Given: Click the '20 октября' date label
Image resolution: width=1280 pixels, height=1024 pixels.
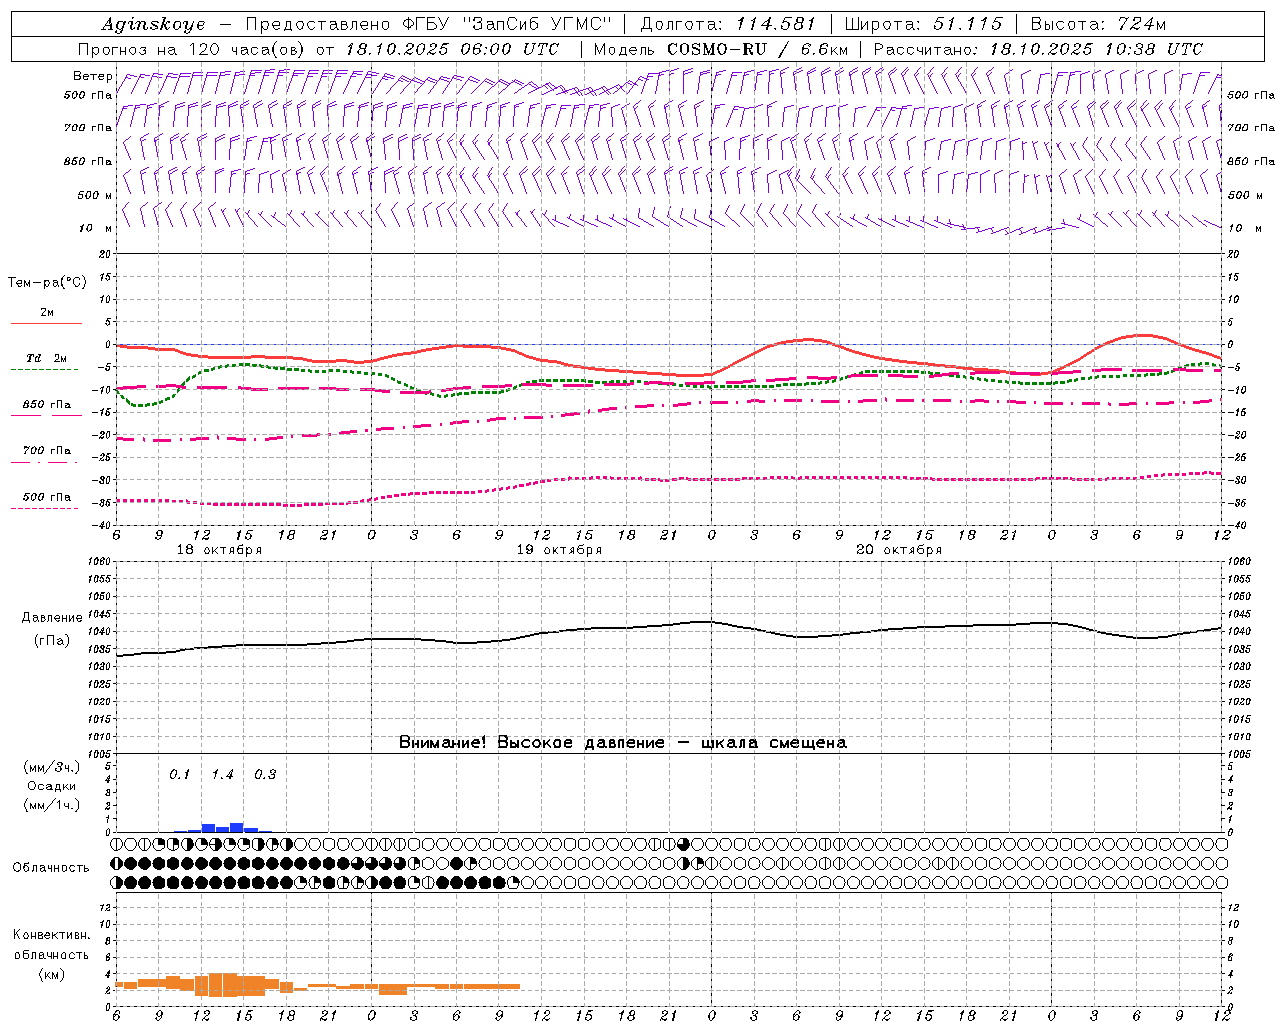Looking at the screenshot, I should coord(899,550).
